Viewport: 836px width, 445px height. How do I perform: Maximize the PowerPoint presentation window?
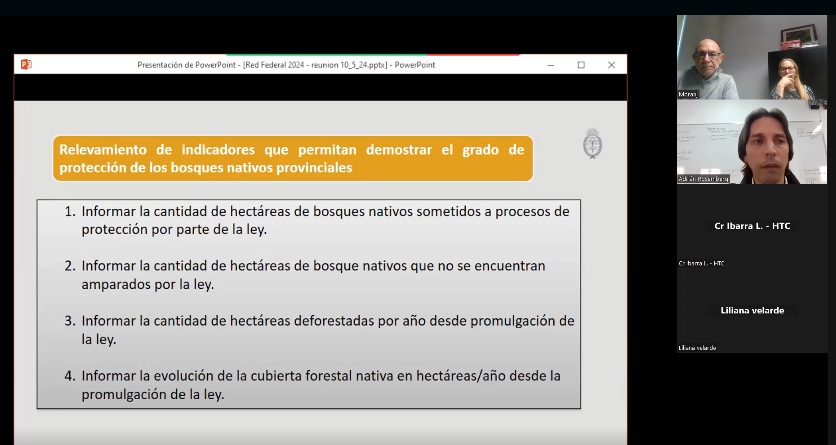click(581, 65)
